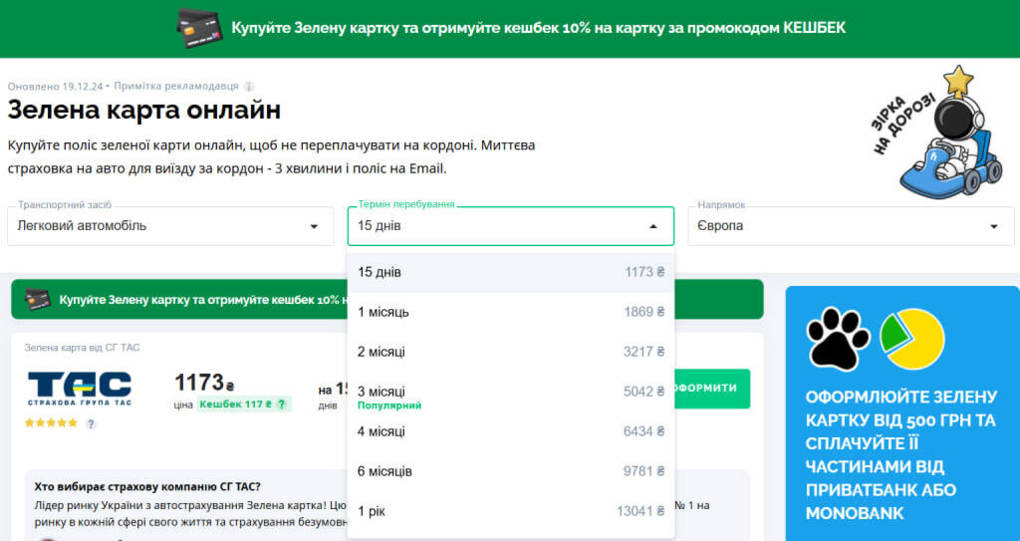Choose the popular 3 місяці option
The image size is (1020, 541).
(510, 393)
